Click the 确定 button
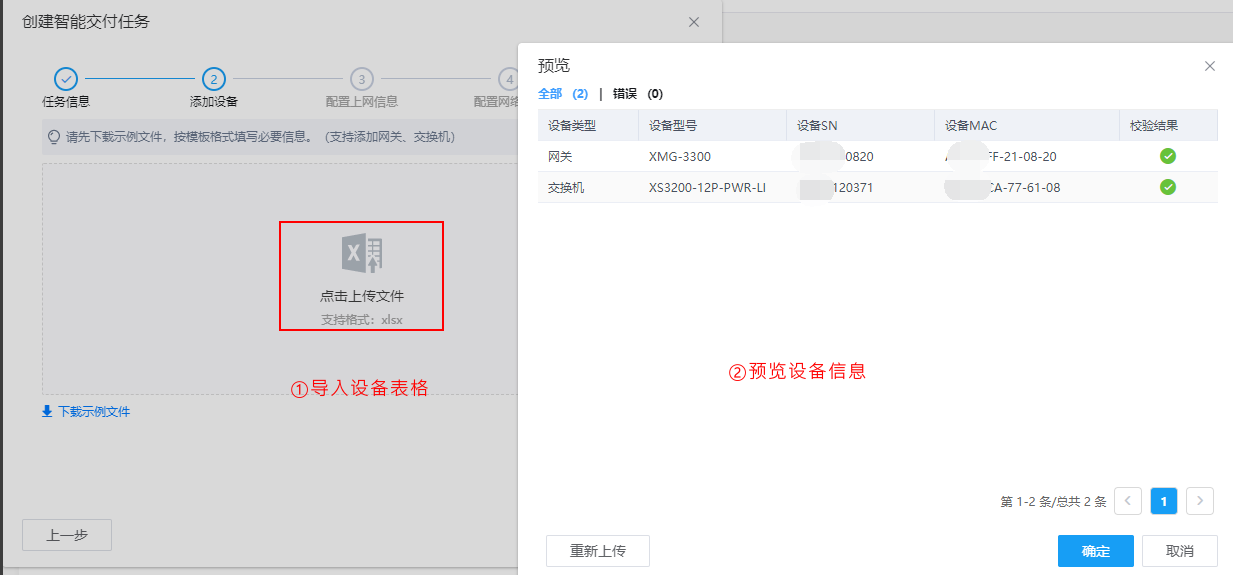 tap(1095, 551)
